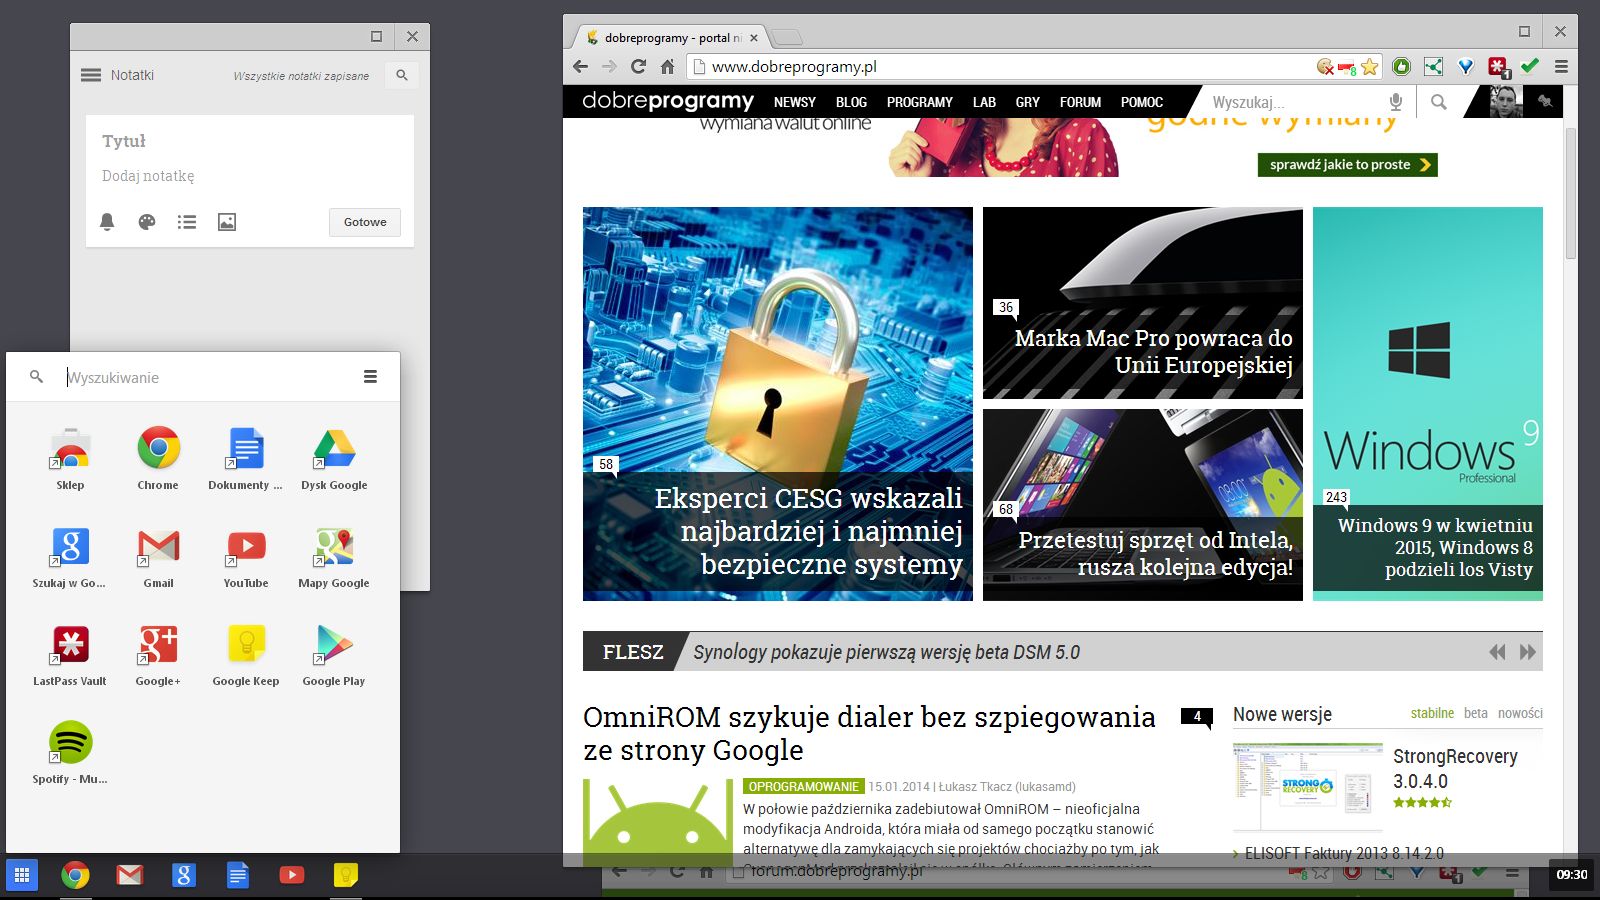
Task: Open Mapy Google app
Action: 334,557
